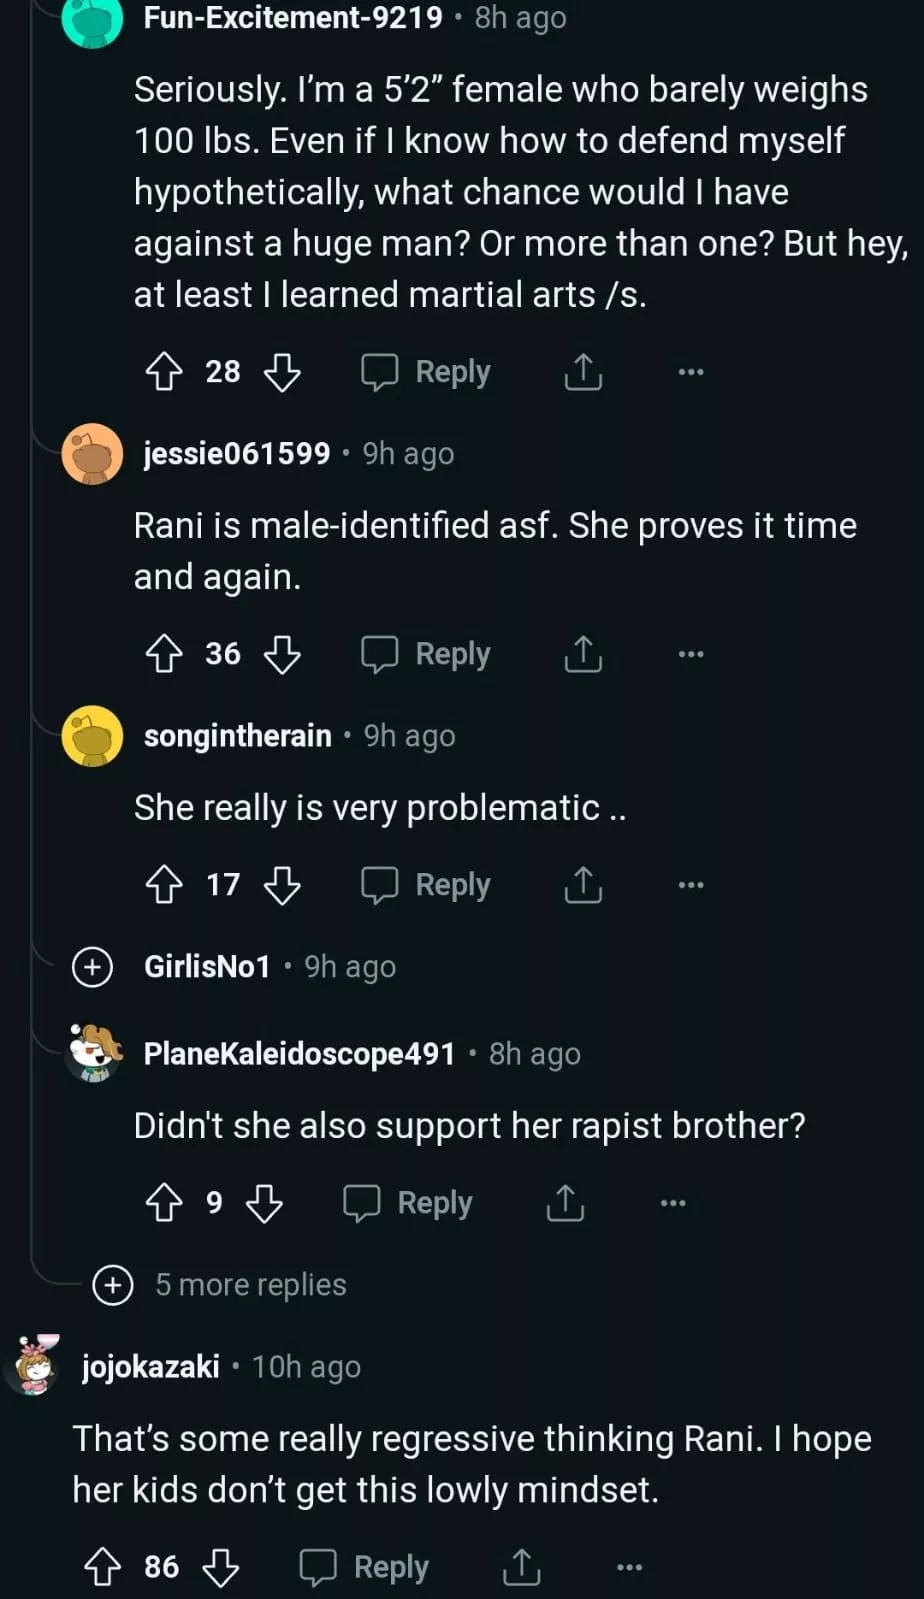Image resolution: width=924 pixels, height=1599 pixels.
Task: Open more options on jojokazaki's comment
Action: tap(629, 1567)
